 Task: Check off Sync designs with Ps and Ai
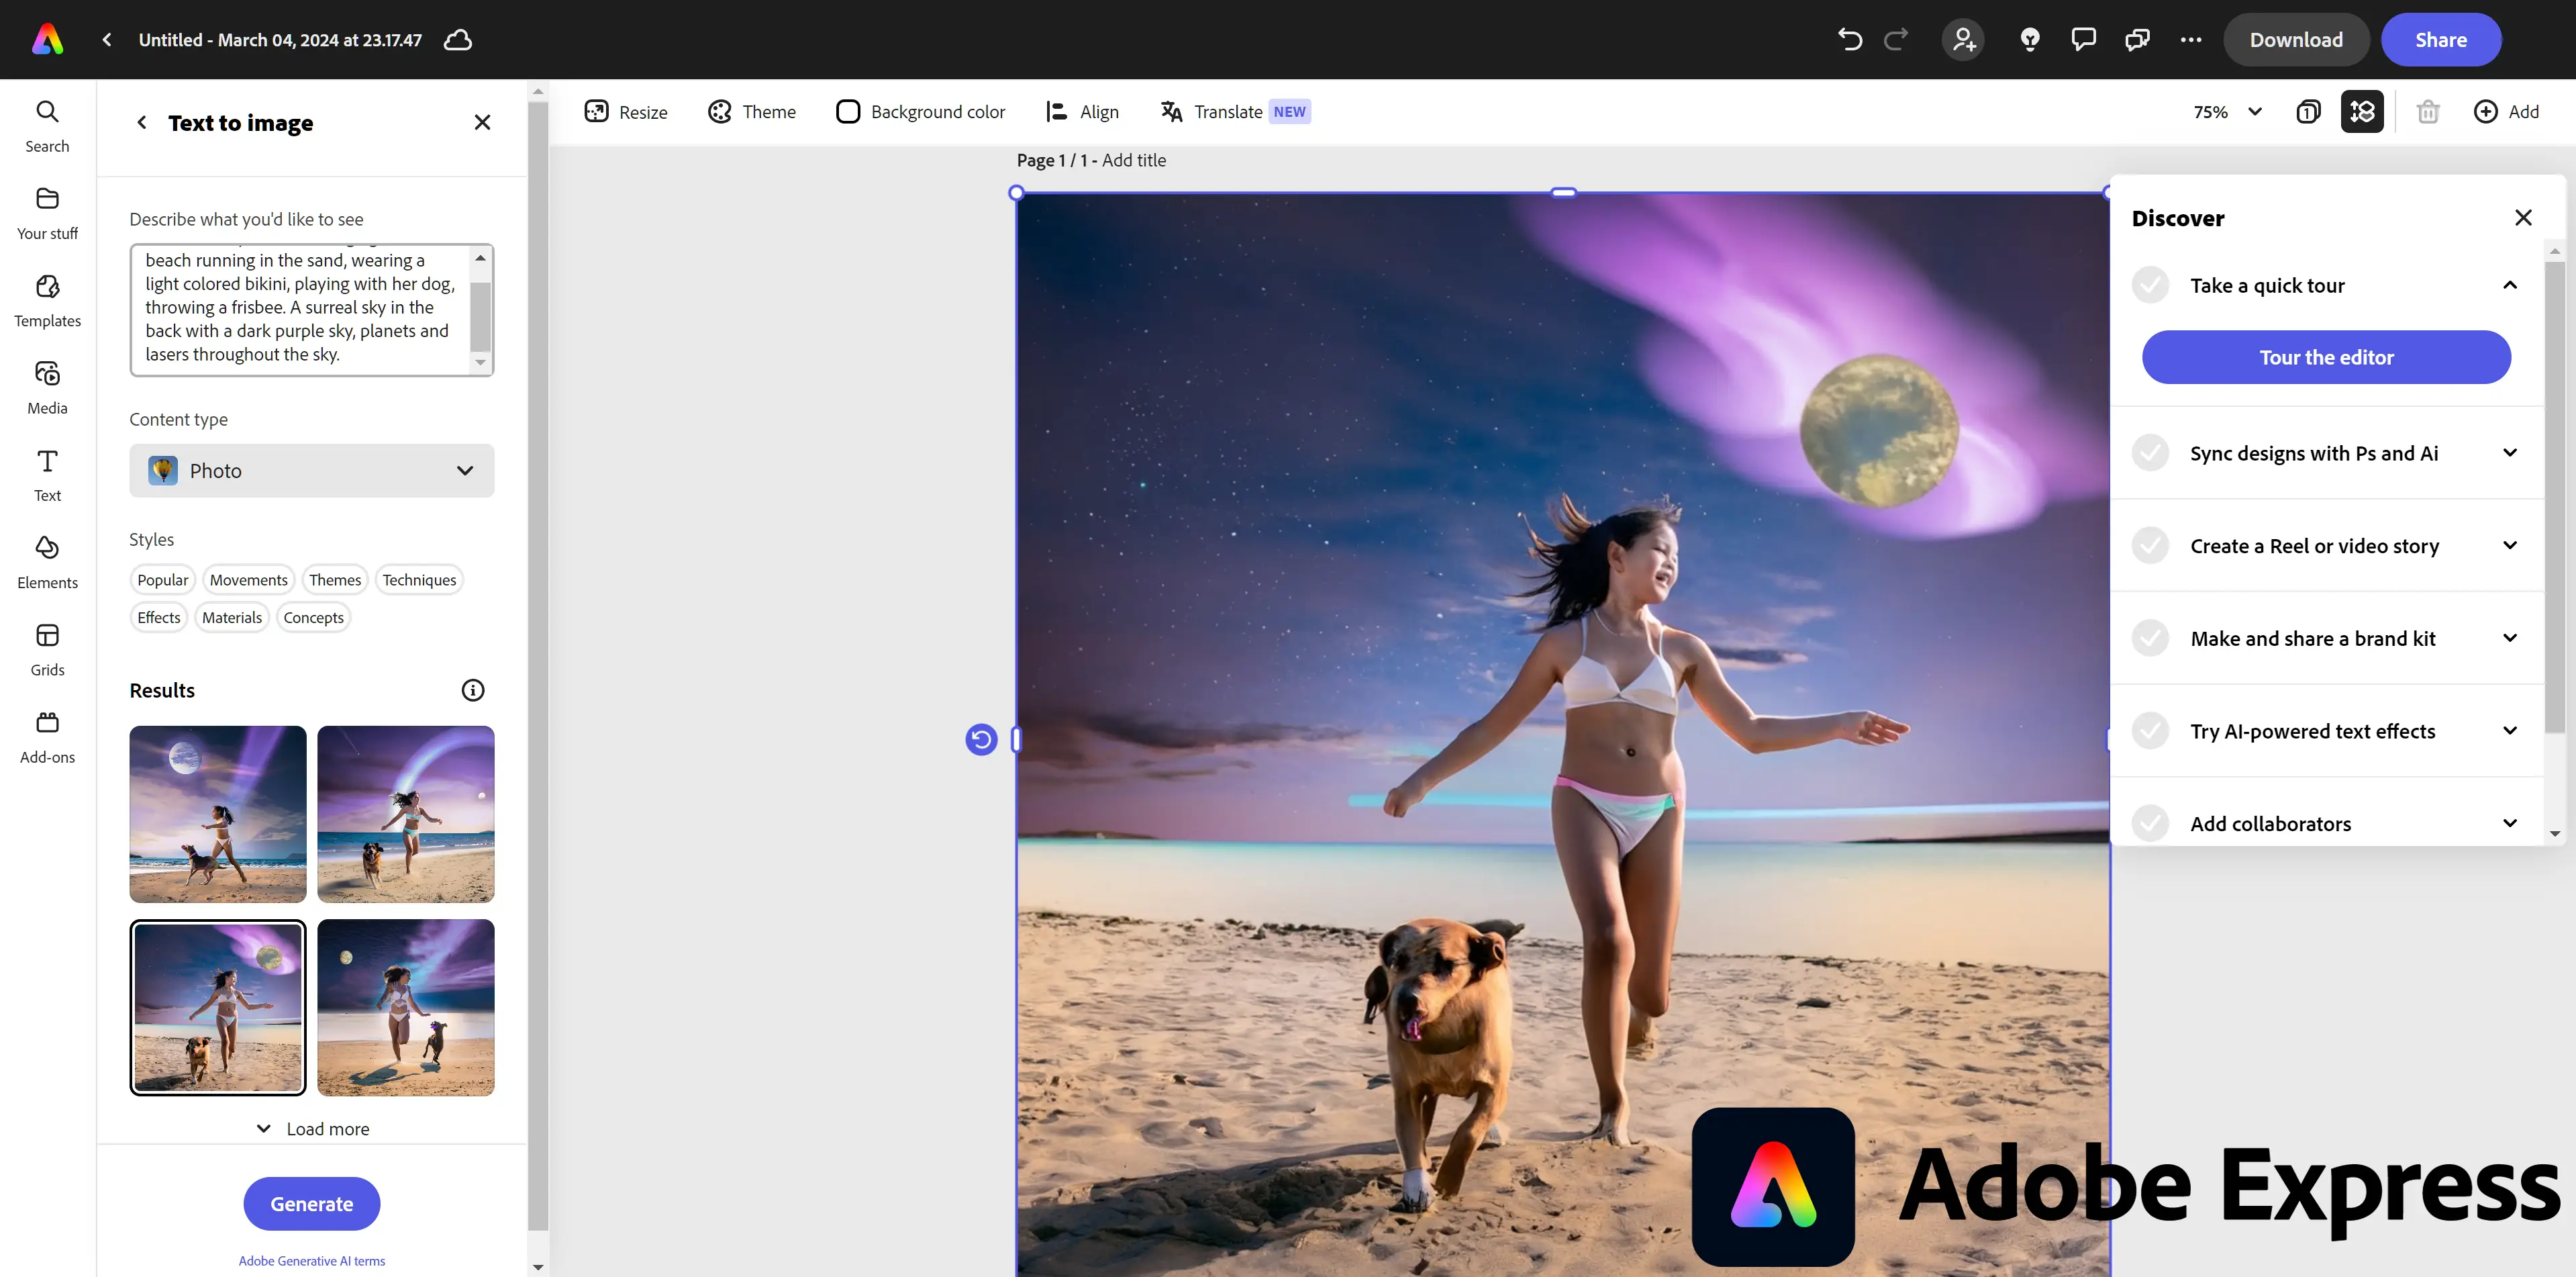coord(2150,453)
